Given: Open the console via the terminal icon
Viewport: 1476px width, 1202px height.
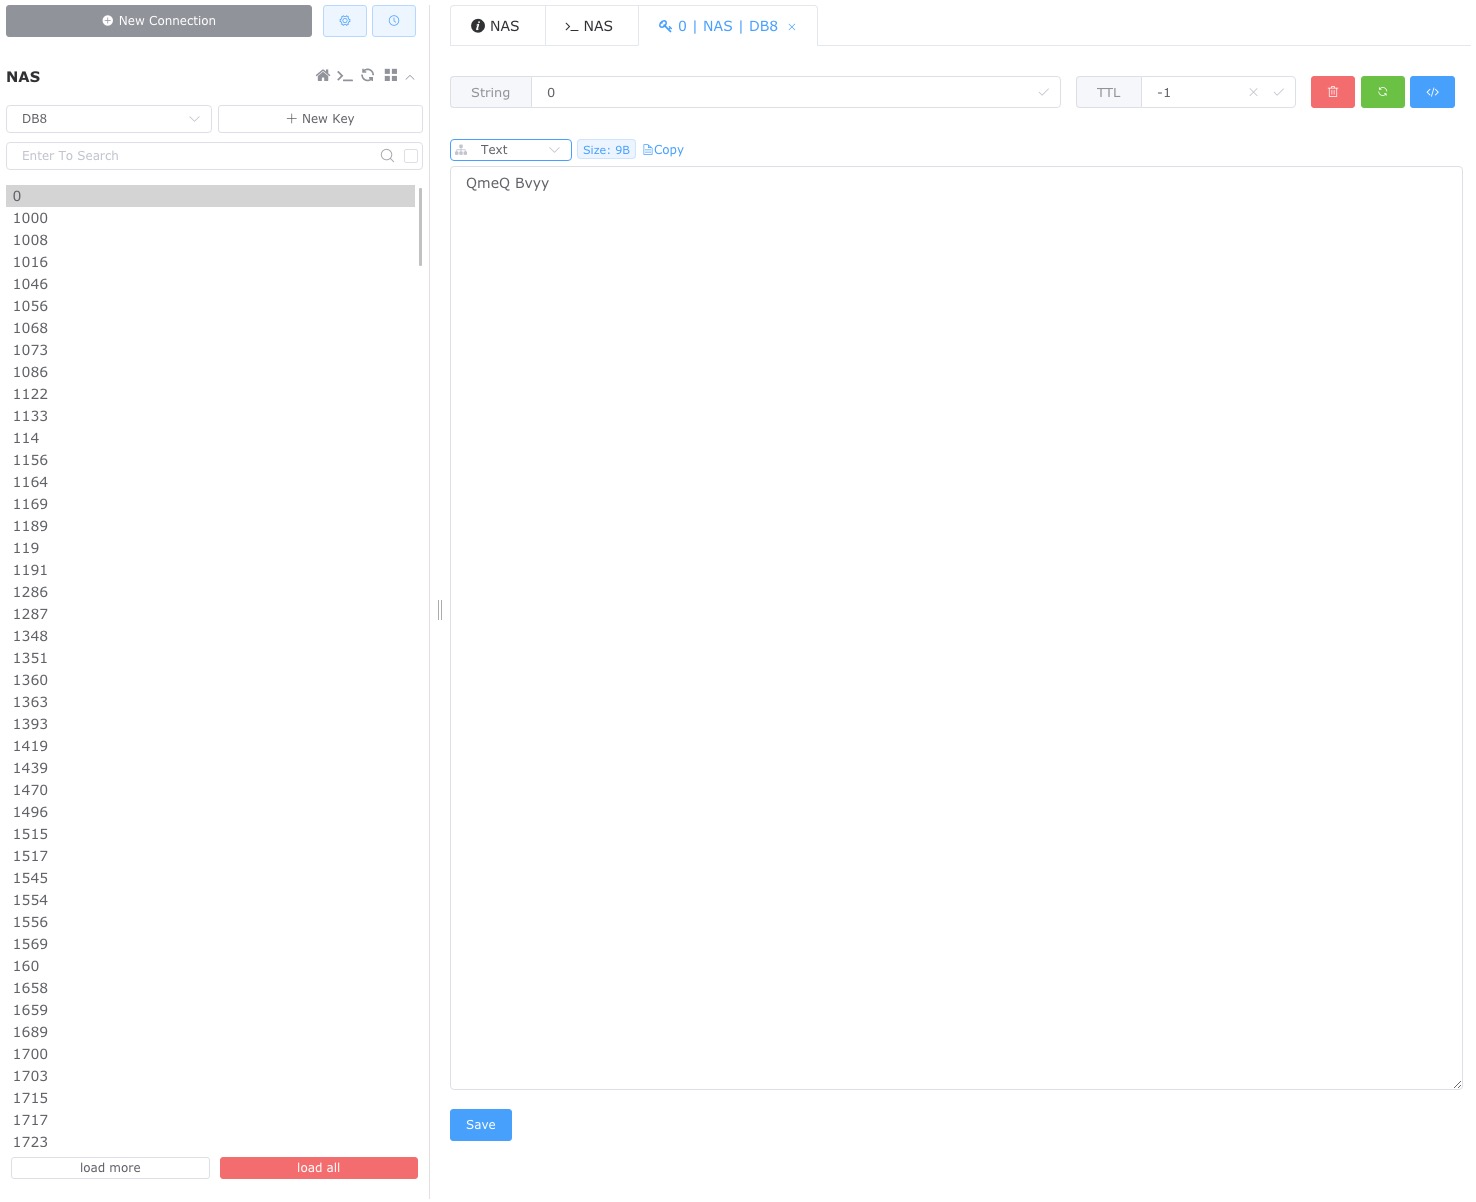Looking at the screenshot, I should click(x=345, y=75).
